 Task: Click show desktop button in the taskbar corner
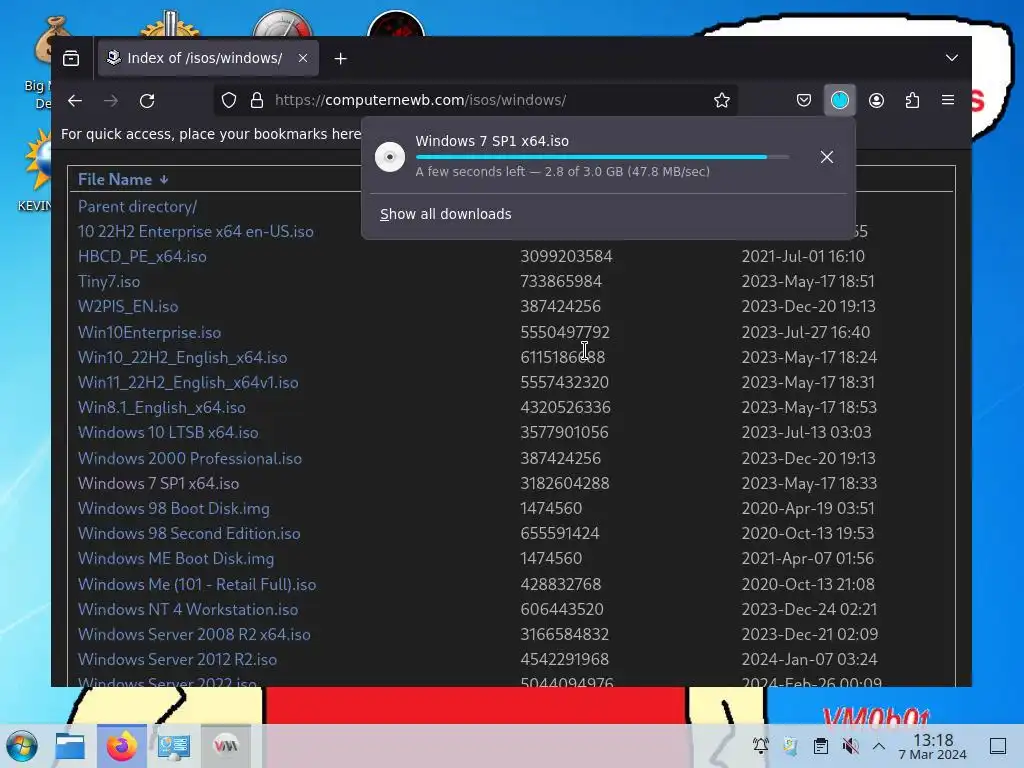point(998,746)
